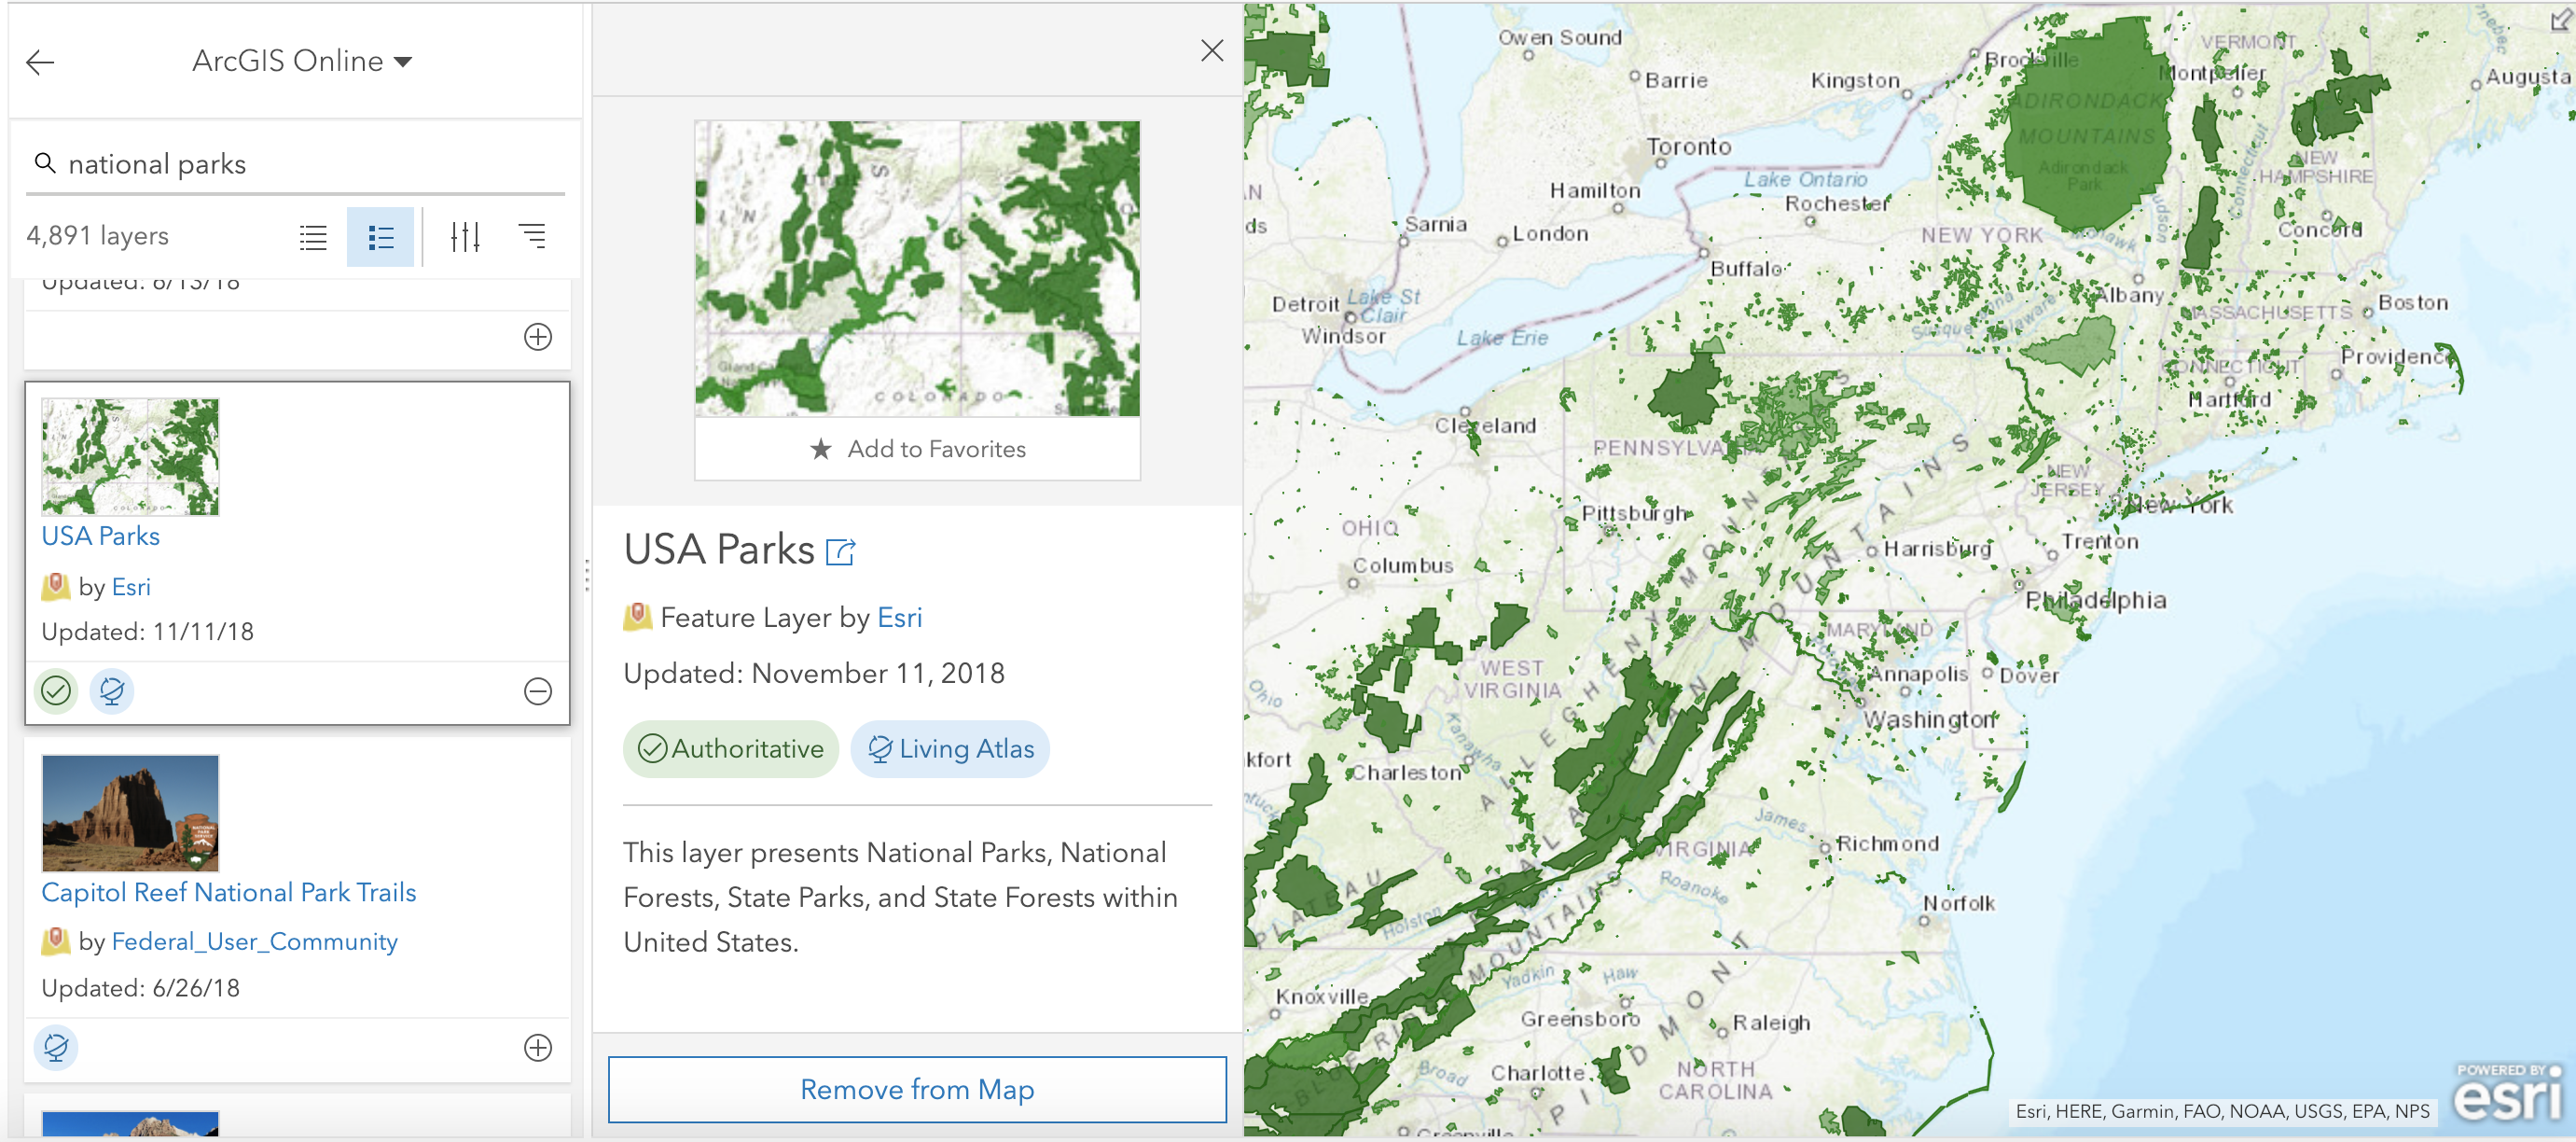Open Esri link in details panel

pos(900,618)
